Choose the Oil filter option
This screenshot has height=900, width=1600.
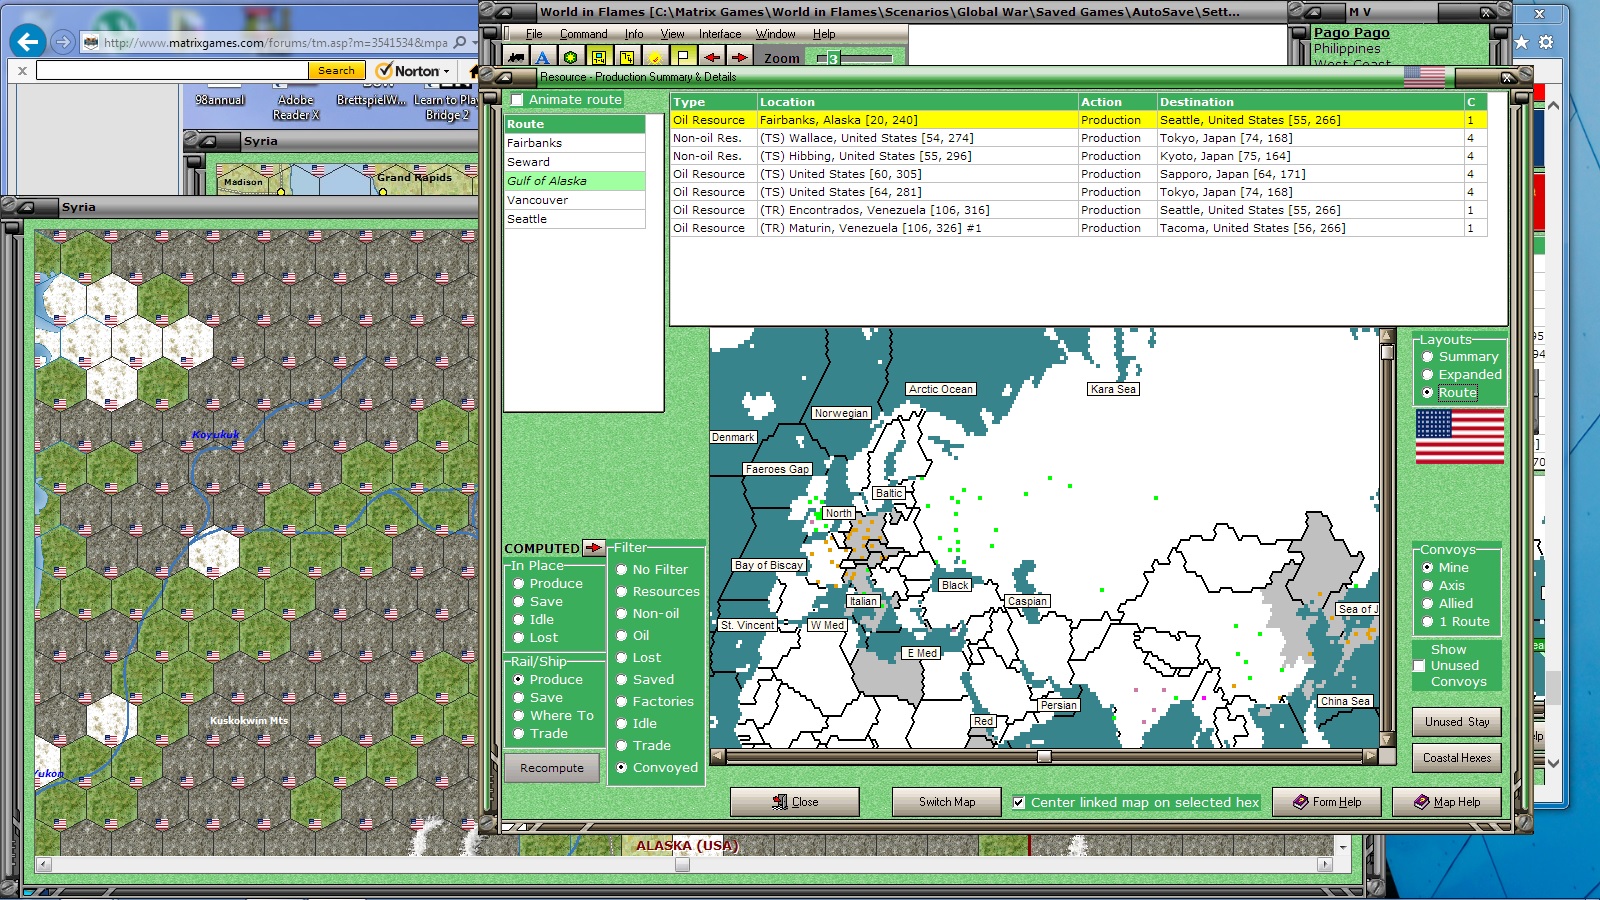[x=622, y=636]
